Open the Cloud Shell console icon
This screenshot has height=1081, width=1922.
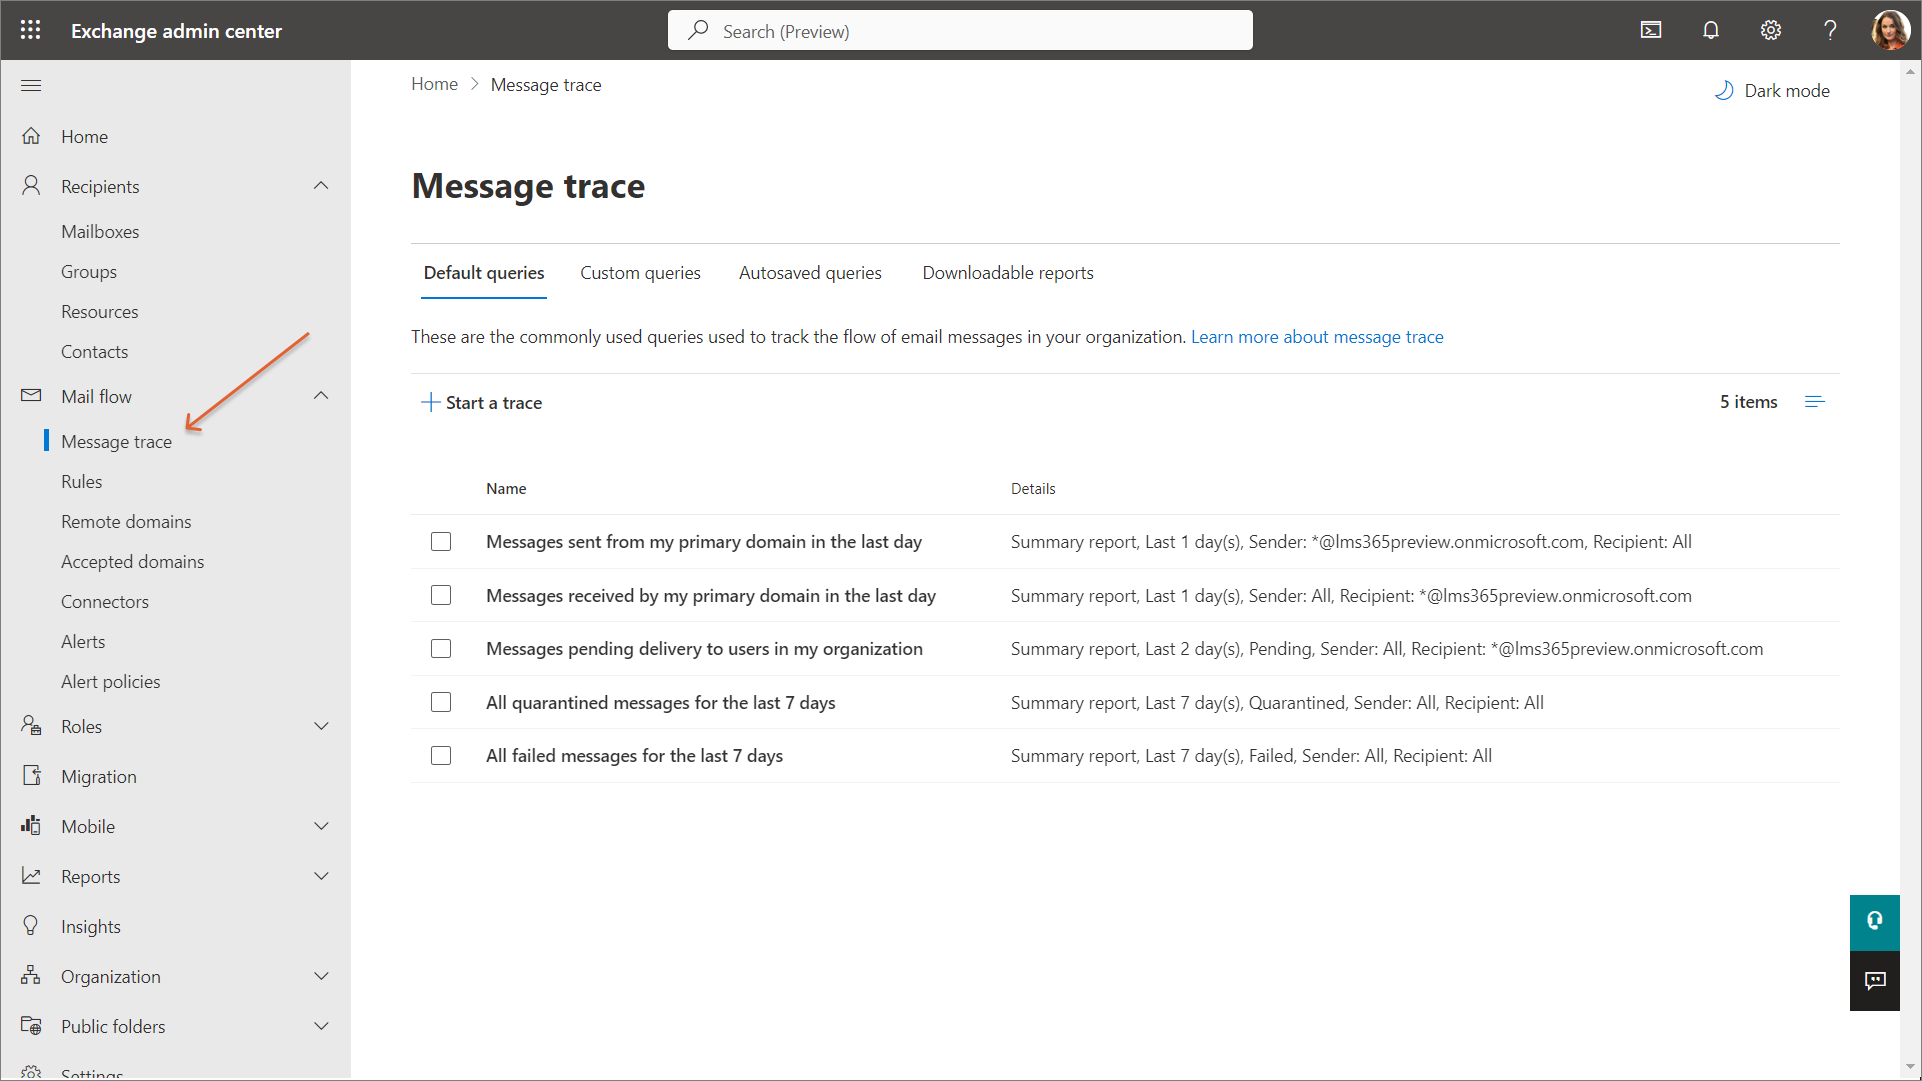tap(1651, 30)
